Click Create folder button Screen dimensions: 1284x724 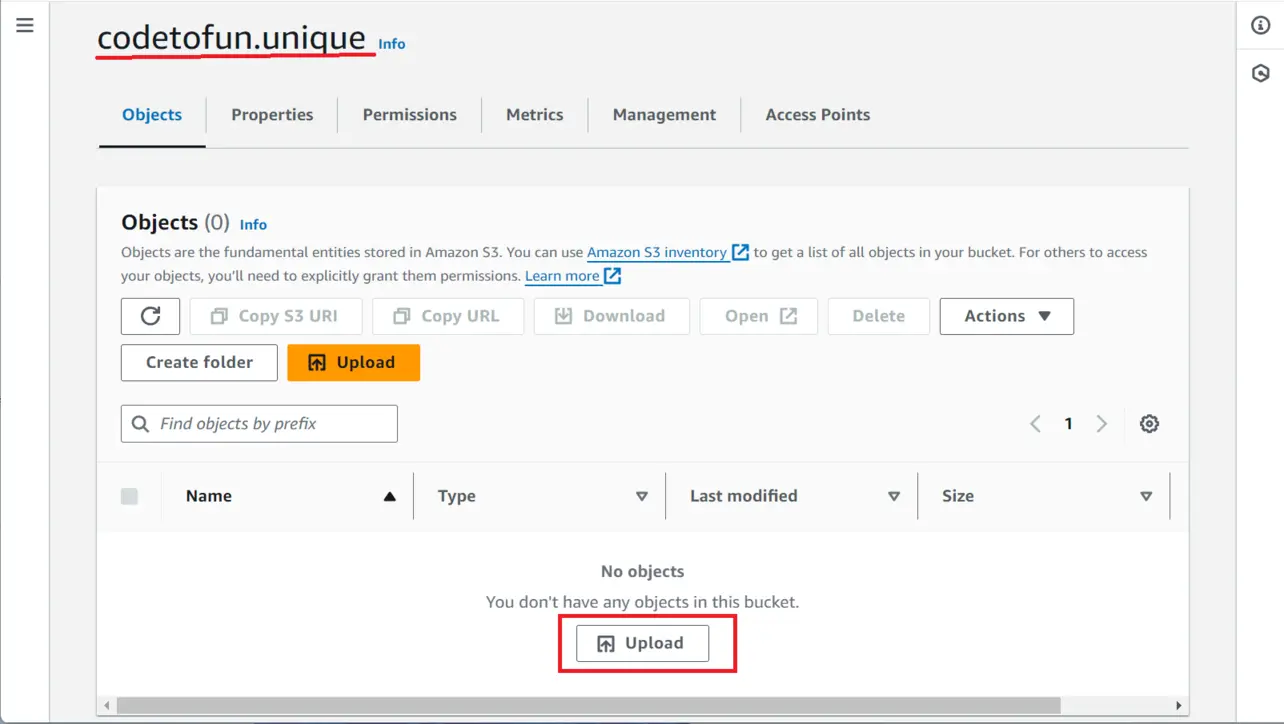[199, 362]
